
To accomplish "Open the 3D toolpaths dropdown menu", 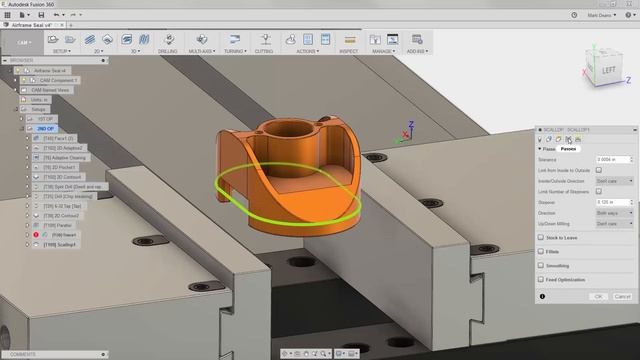I will coord(136,51).
